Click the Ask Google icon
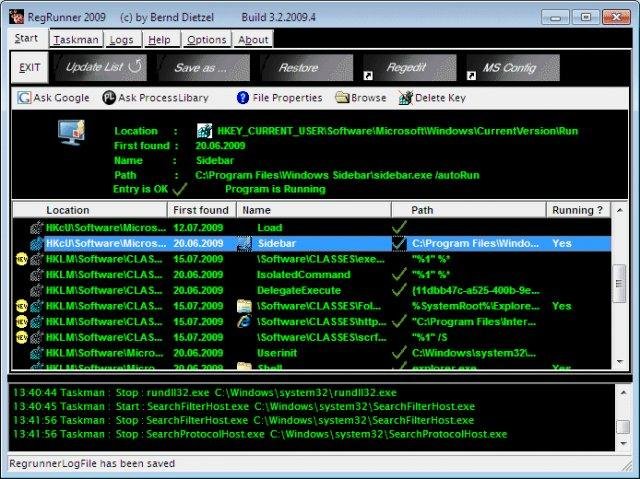The height and width of the screenshot is (479, 640). tap(24, 98)
